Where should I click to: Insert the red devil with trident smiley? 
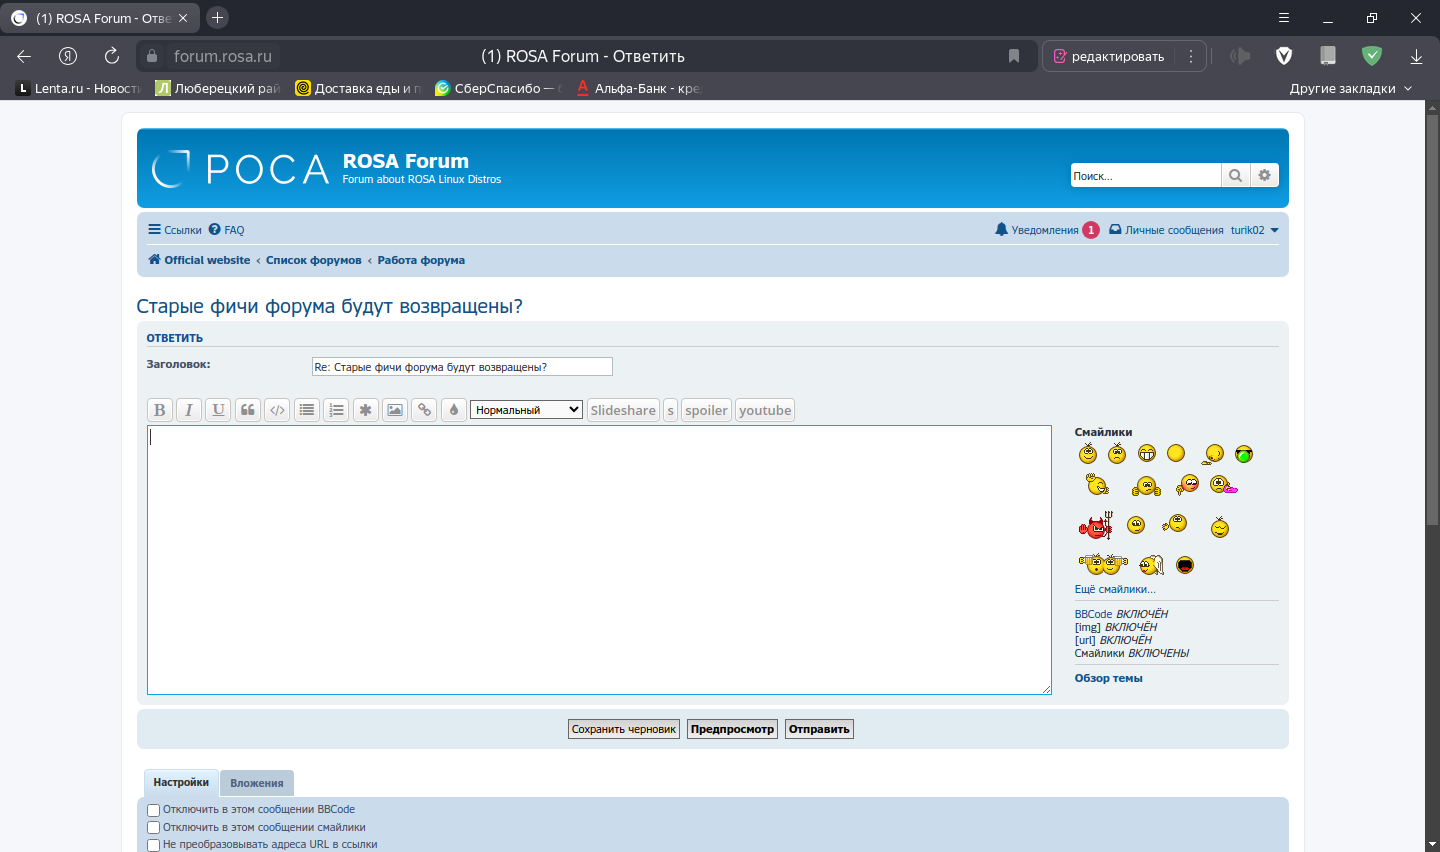click(x=1096, y=525)
